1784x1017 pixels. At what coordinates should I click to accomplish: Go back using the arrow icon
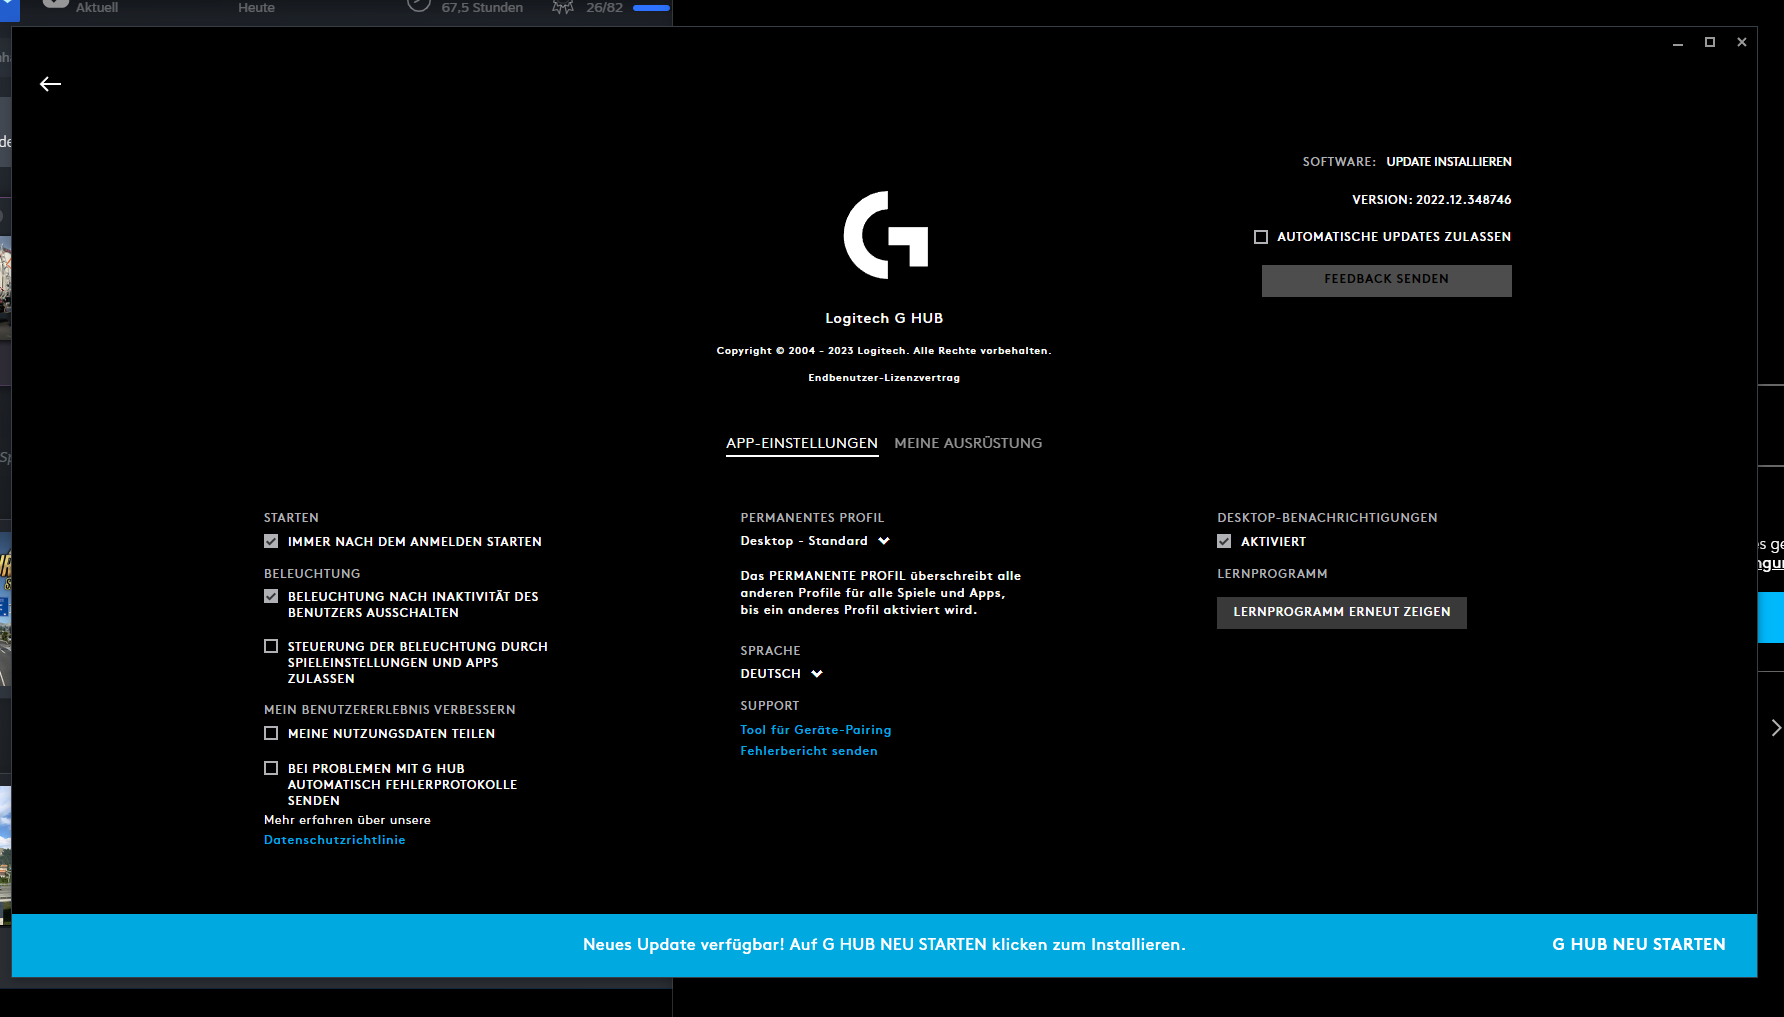click(x=50, y=84)
